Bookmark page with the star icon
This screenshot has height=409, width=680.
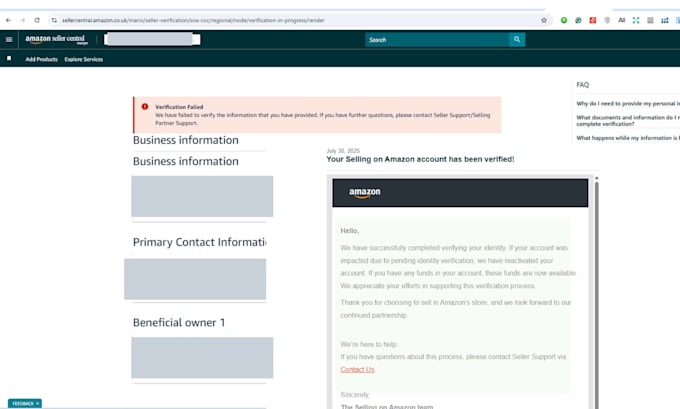(544, 20)
